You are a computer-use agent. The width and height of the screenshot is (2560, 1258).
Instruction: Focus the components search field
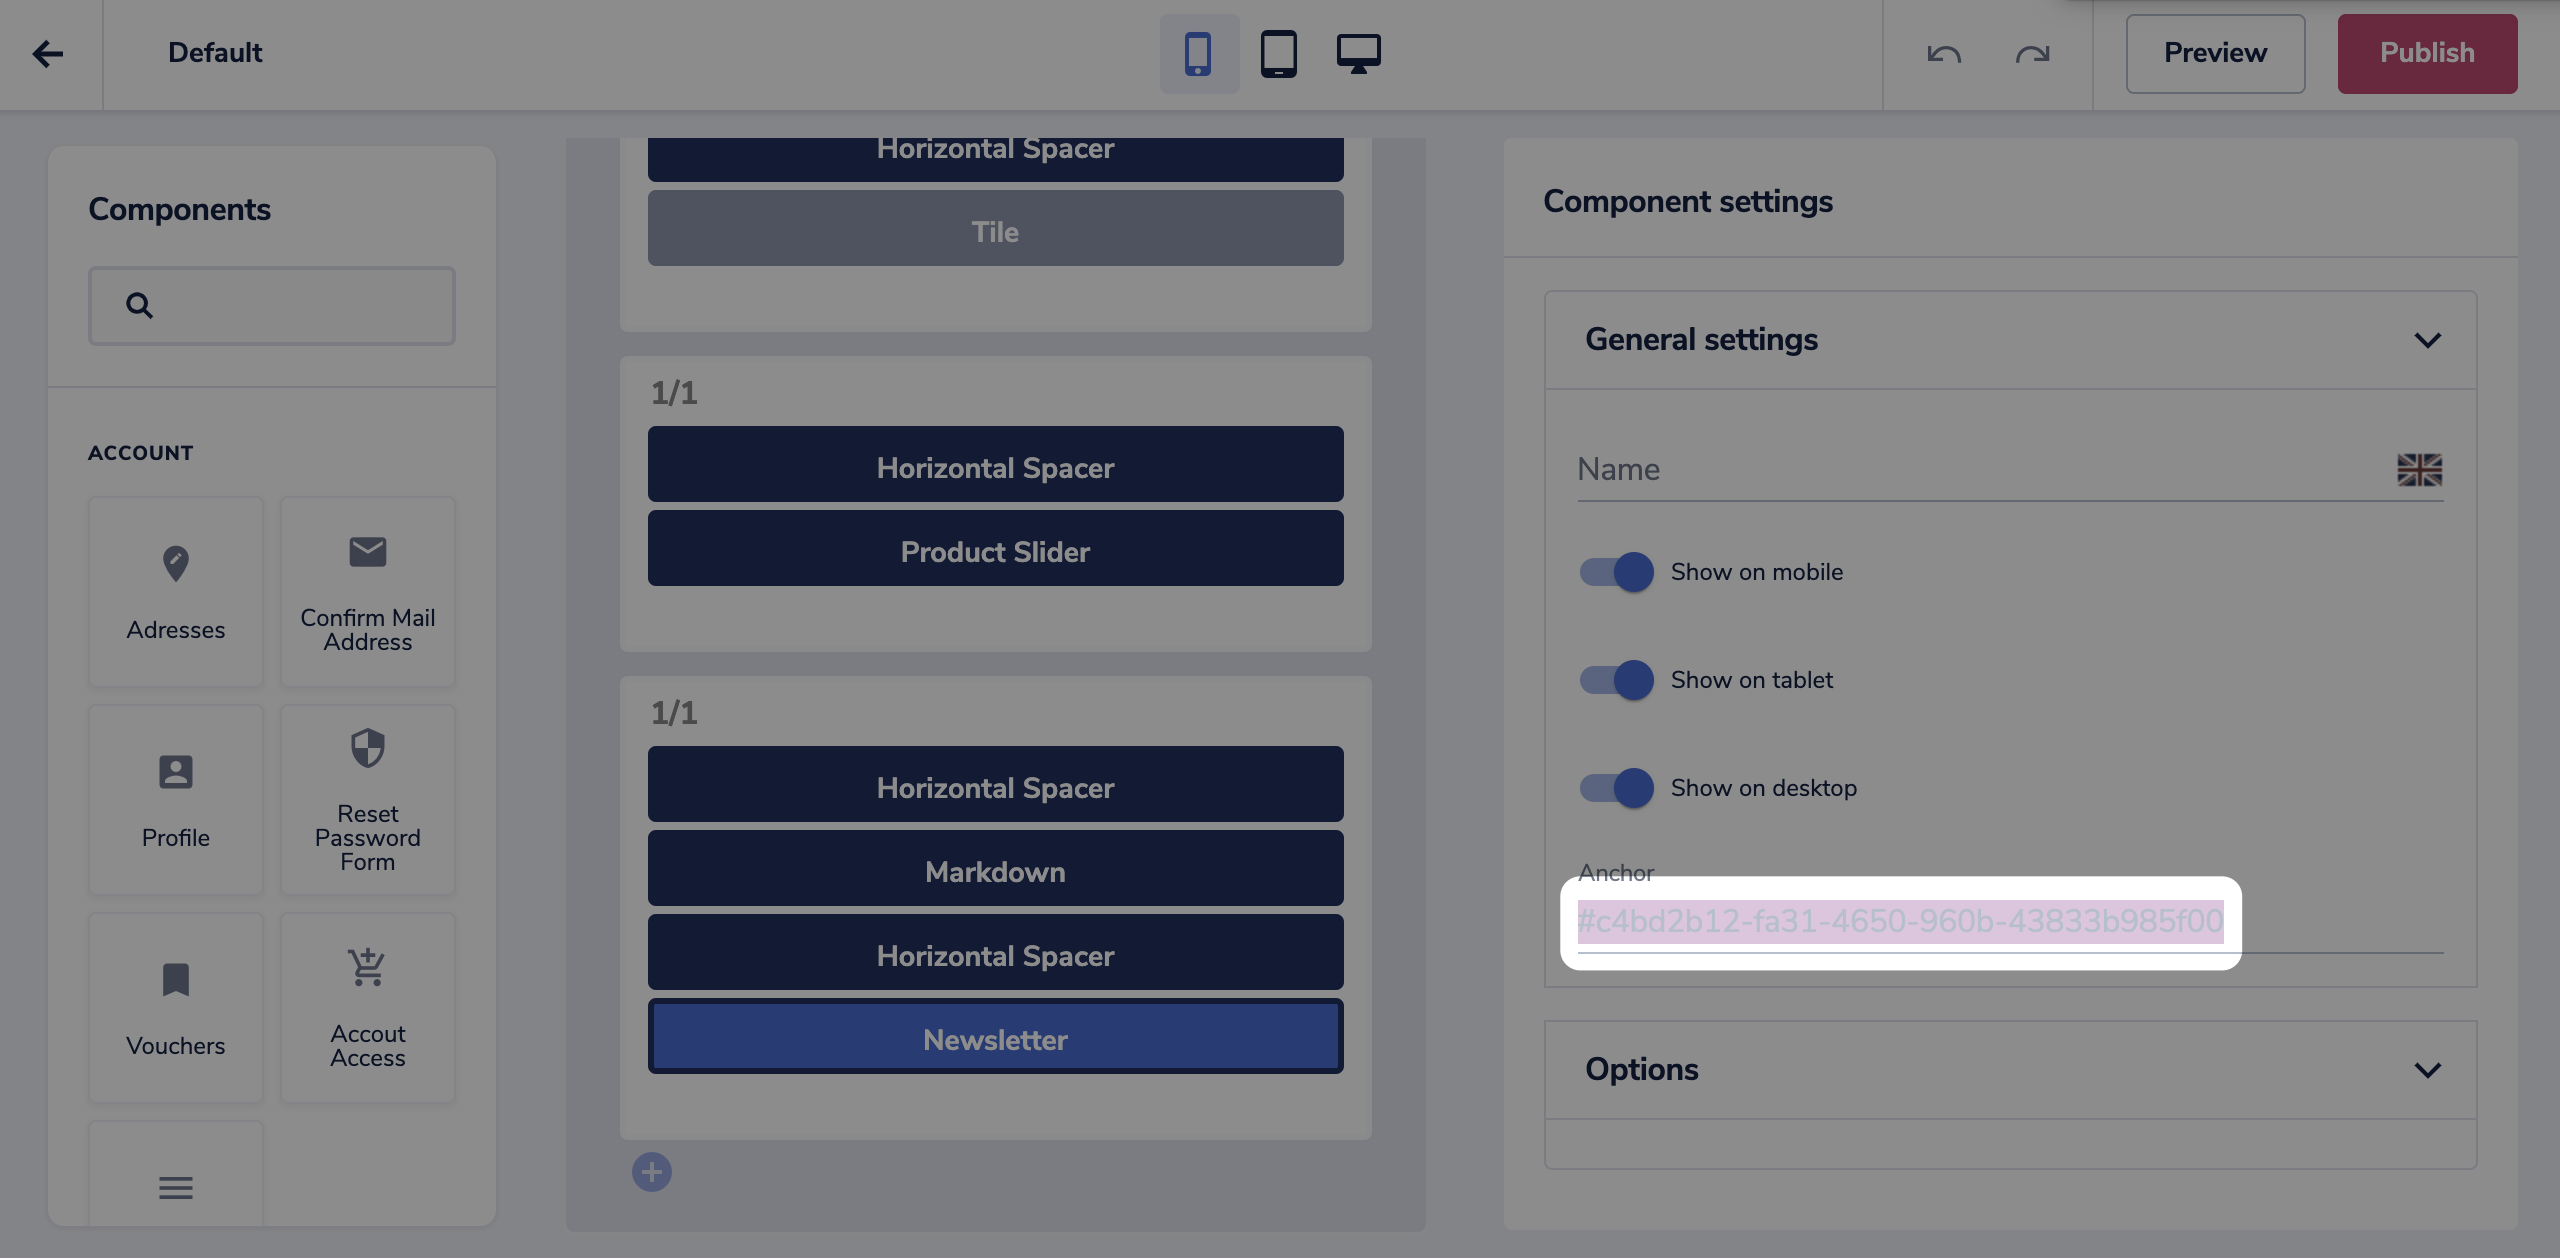point(272,306)
